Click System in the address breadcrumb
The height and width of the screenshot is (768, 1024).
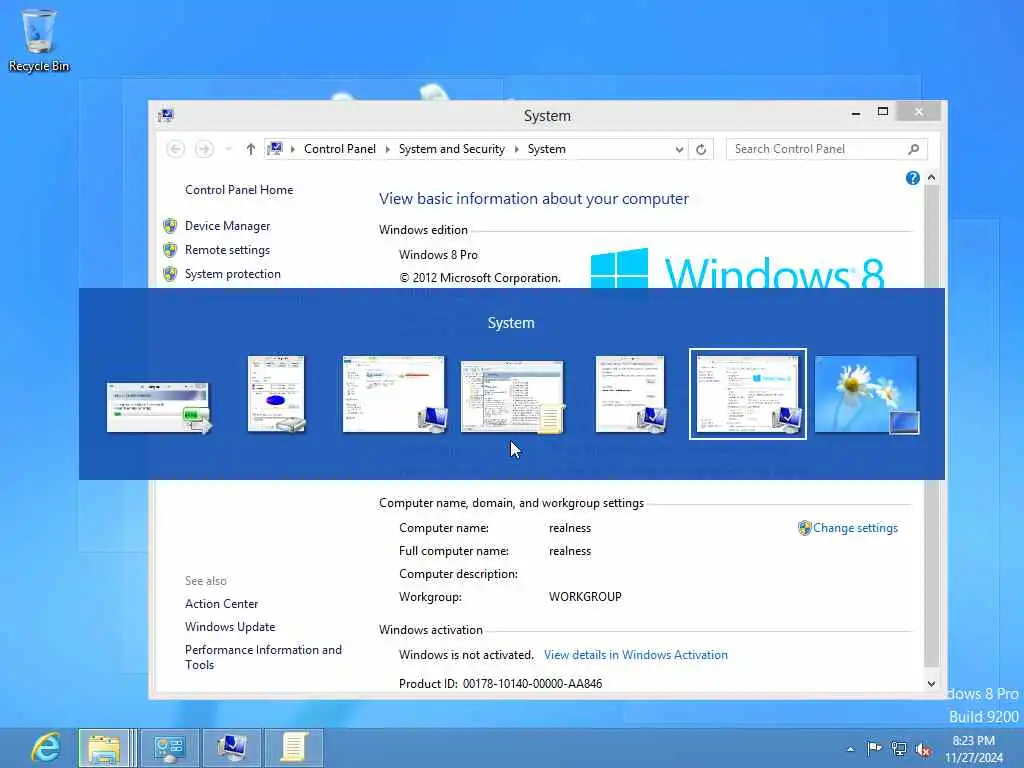(x=547, y=150)
